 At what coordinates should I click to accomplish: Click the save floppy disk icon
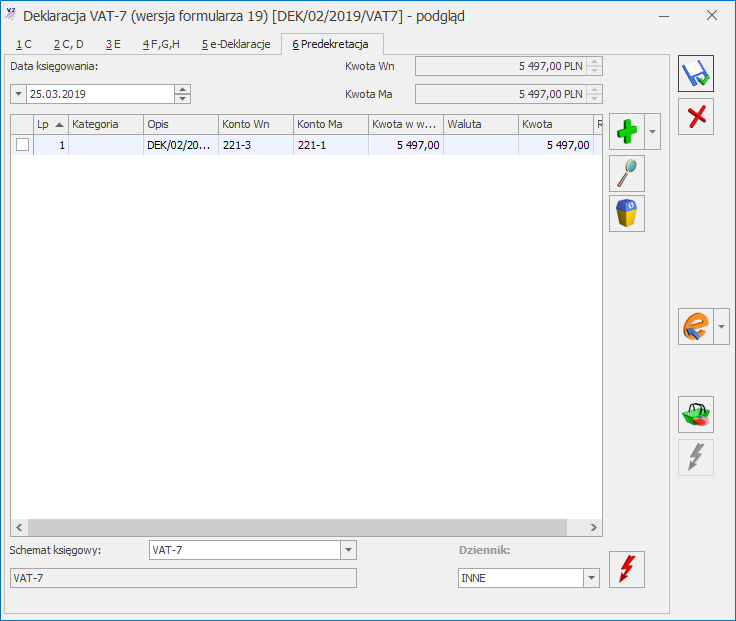click(696, 74)
